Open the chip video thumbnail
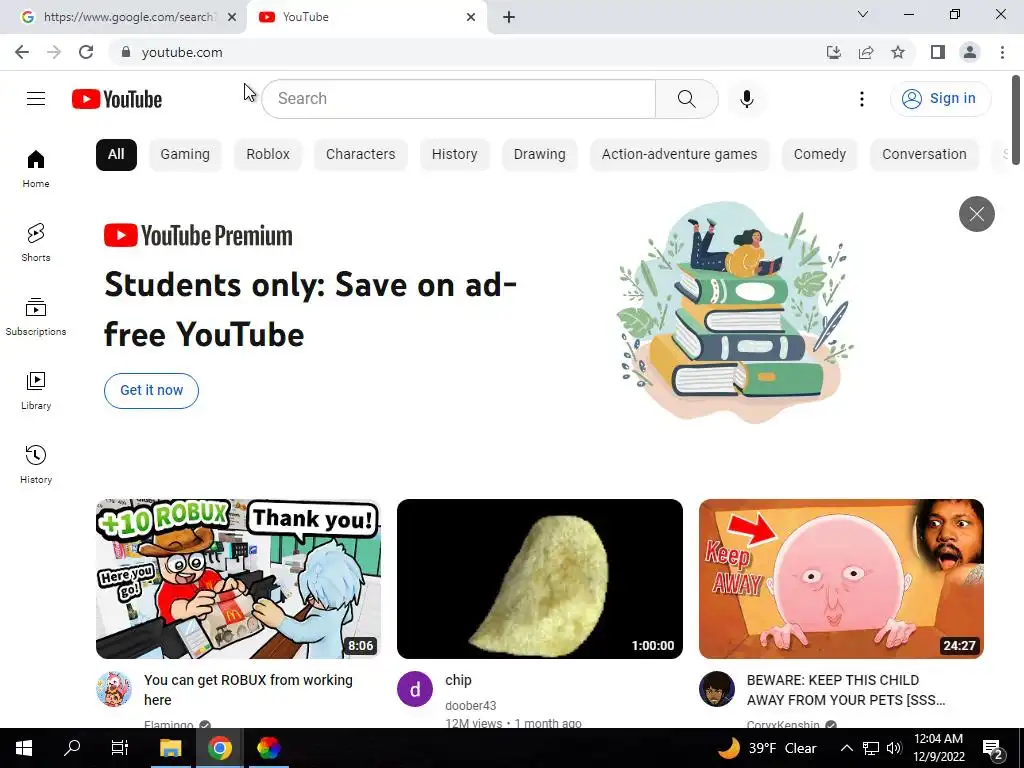Image resolution: width=1024 pixels, height=768 pixels. click(x=539, y=579)
